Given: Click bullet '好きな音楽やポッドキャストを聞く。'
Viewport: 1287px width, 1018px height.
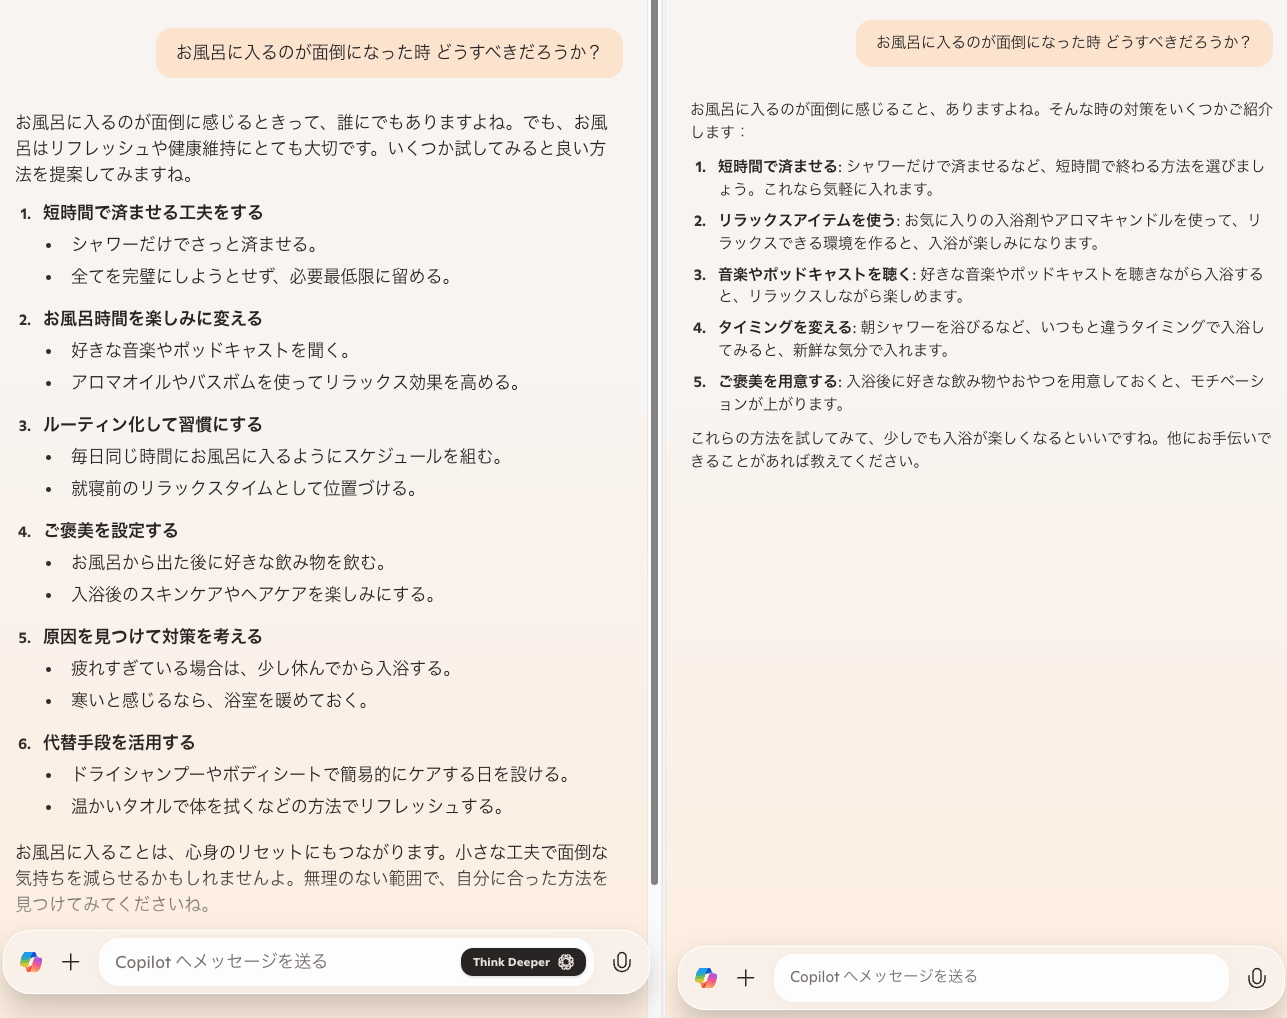Looking at the screenshot, I should click(x=211, y=350).
